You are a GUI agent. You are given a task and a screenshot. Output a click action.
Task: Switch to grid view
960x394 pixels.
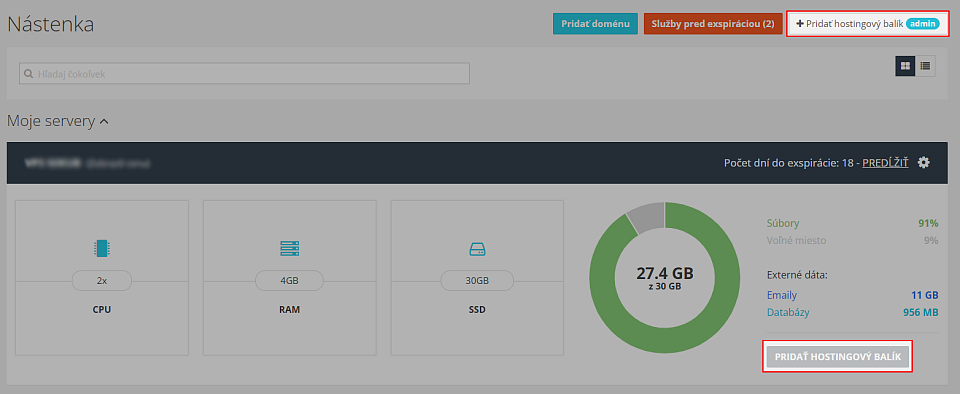905,65
